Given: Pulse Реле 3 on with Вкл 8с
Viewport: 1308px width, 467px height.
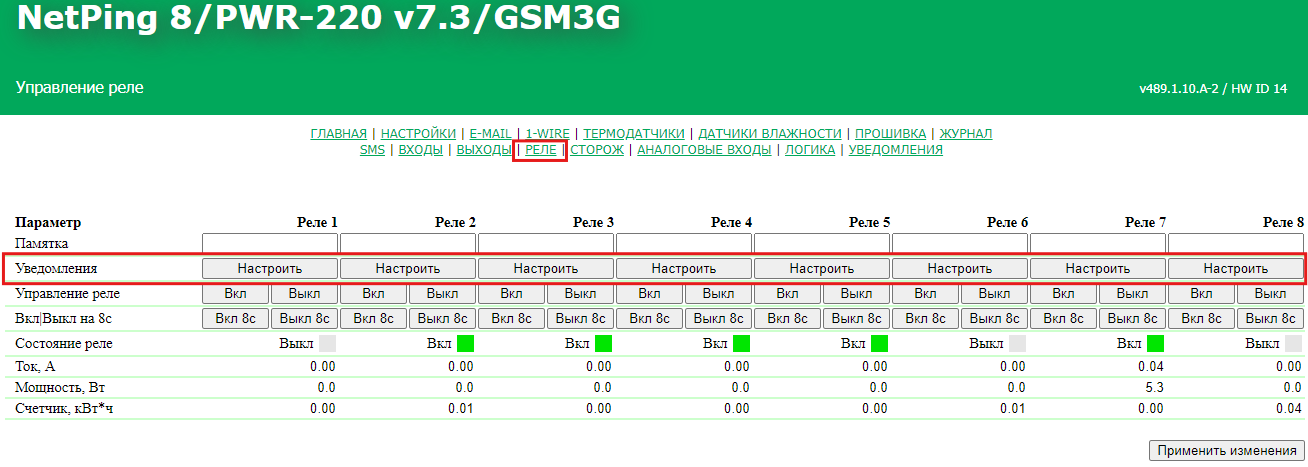Looking at the screenshot, I should 511,318.
